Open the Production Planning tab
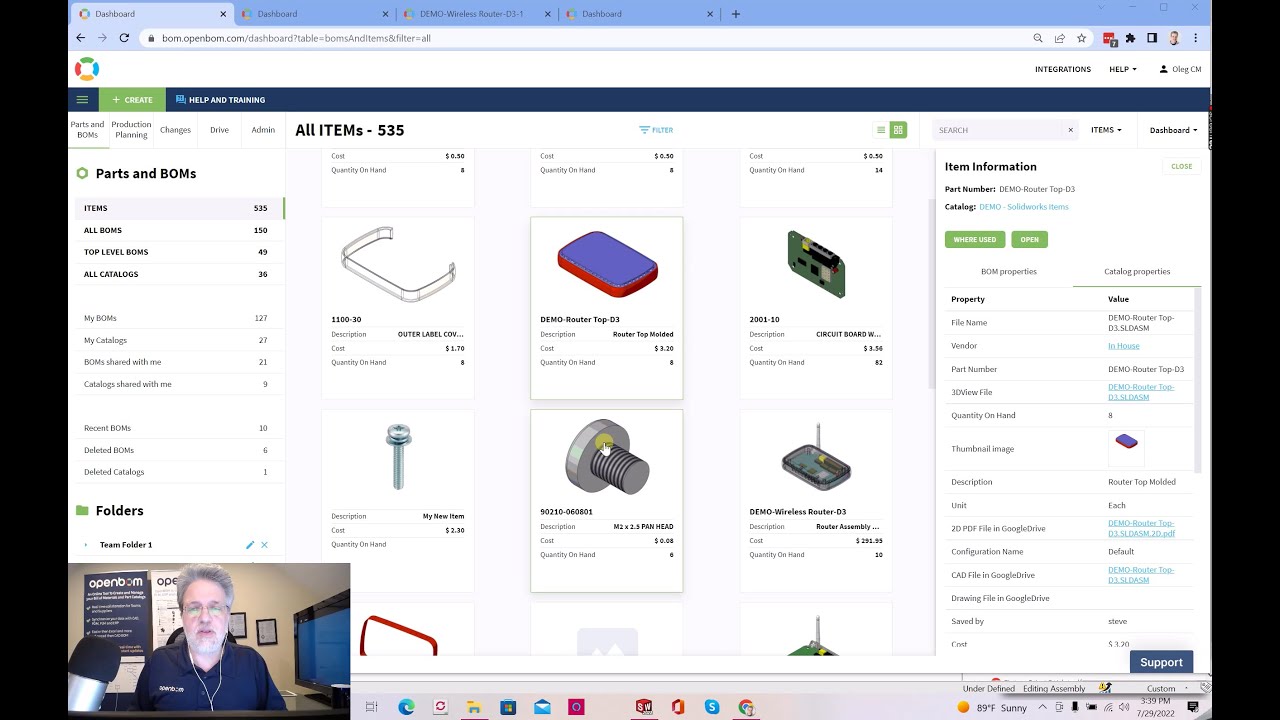1280x720 pixels. [x=131, y=130]
